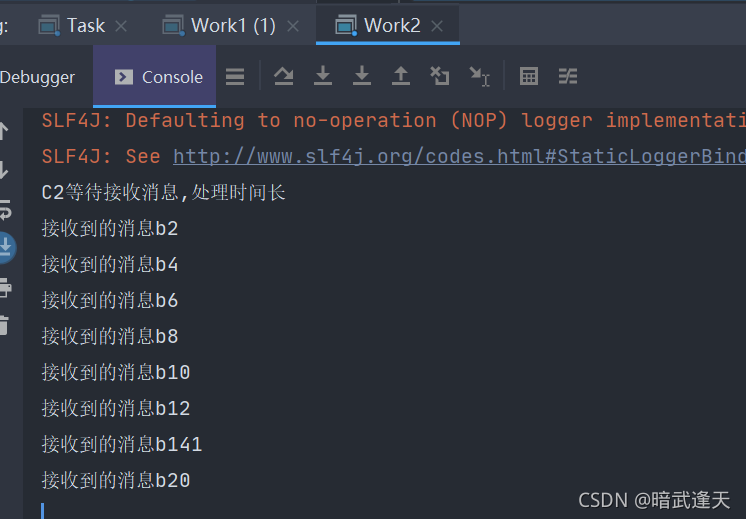Click the output line '接收到的消息b10'
The image size is (746, 519).
(x=116, y=372)
